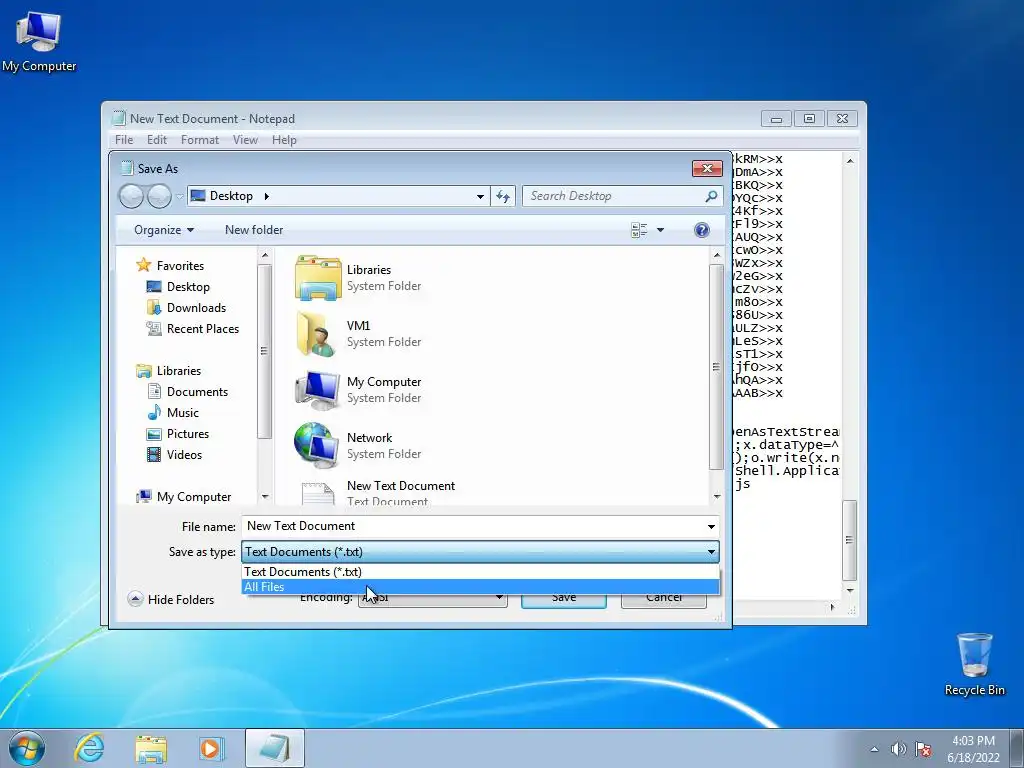Select the Network icon in file list
Viewport: 1024px width, 768px height.
point(317,445)
